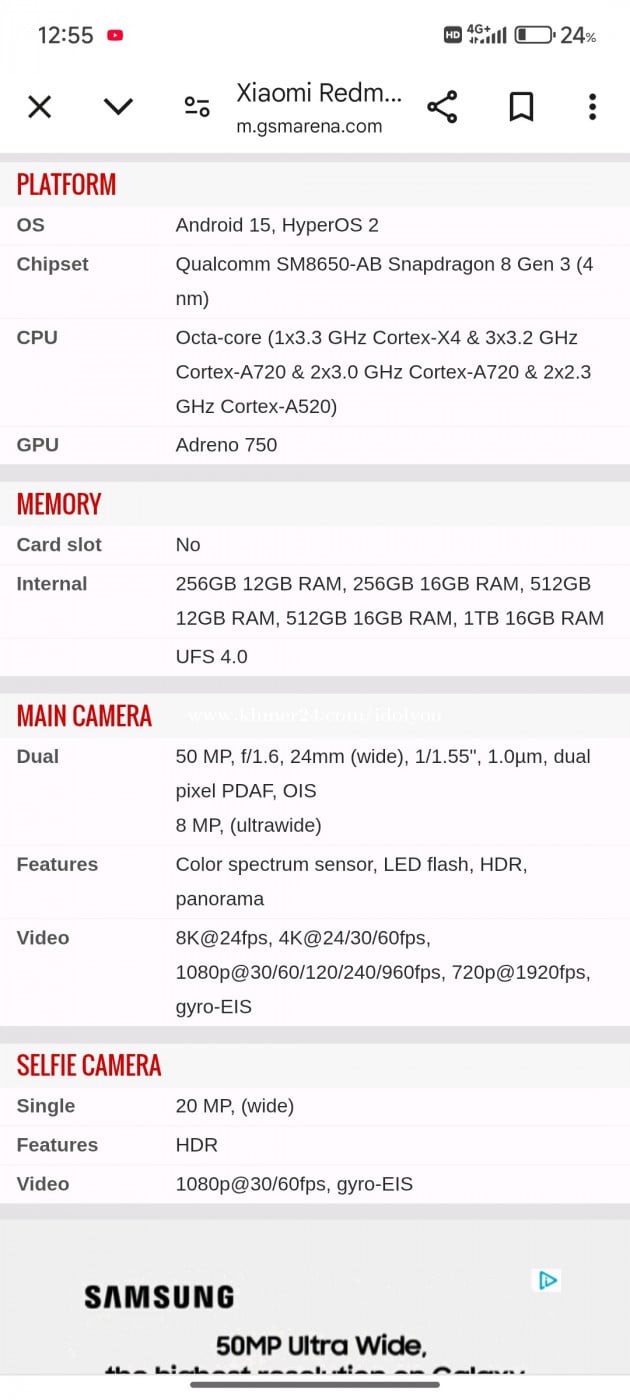Open site settings tune icon
This screenshot has height=1400, width=630.
(x=197, y=107)
